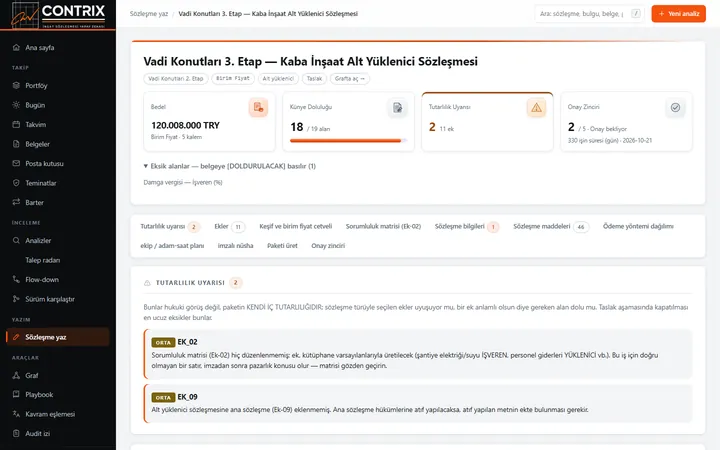Open Sorumluluk matrisi (Ek-02) tab
The height and width of the screenshot is (450, 720).
coord(383,226)
